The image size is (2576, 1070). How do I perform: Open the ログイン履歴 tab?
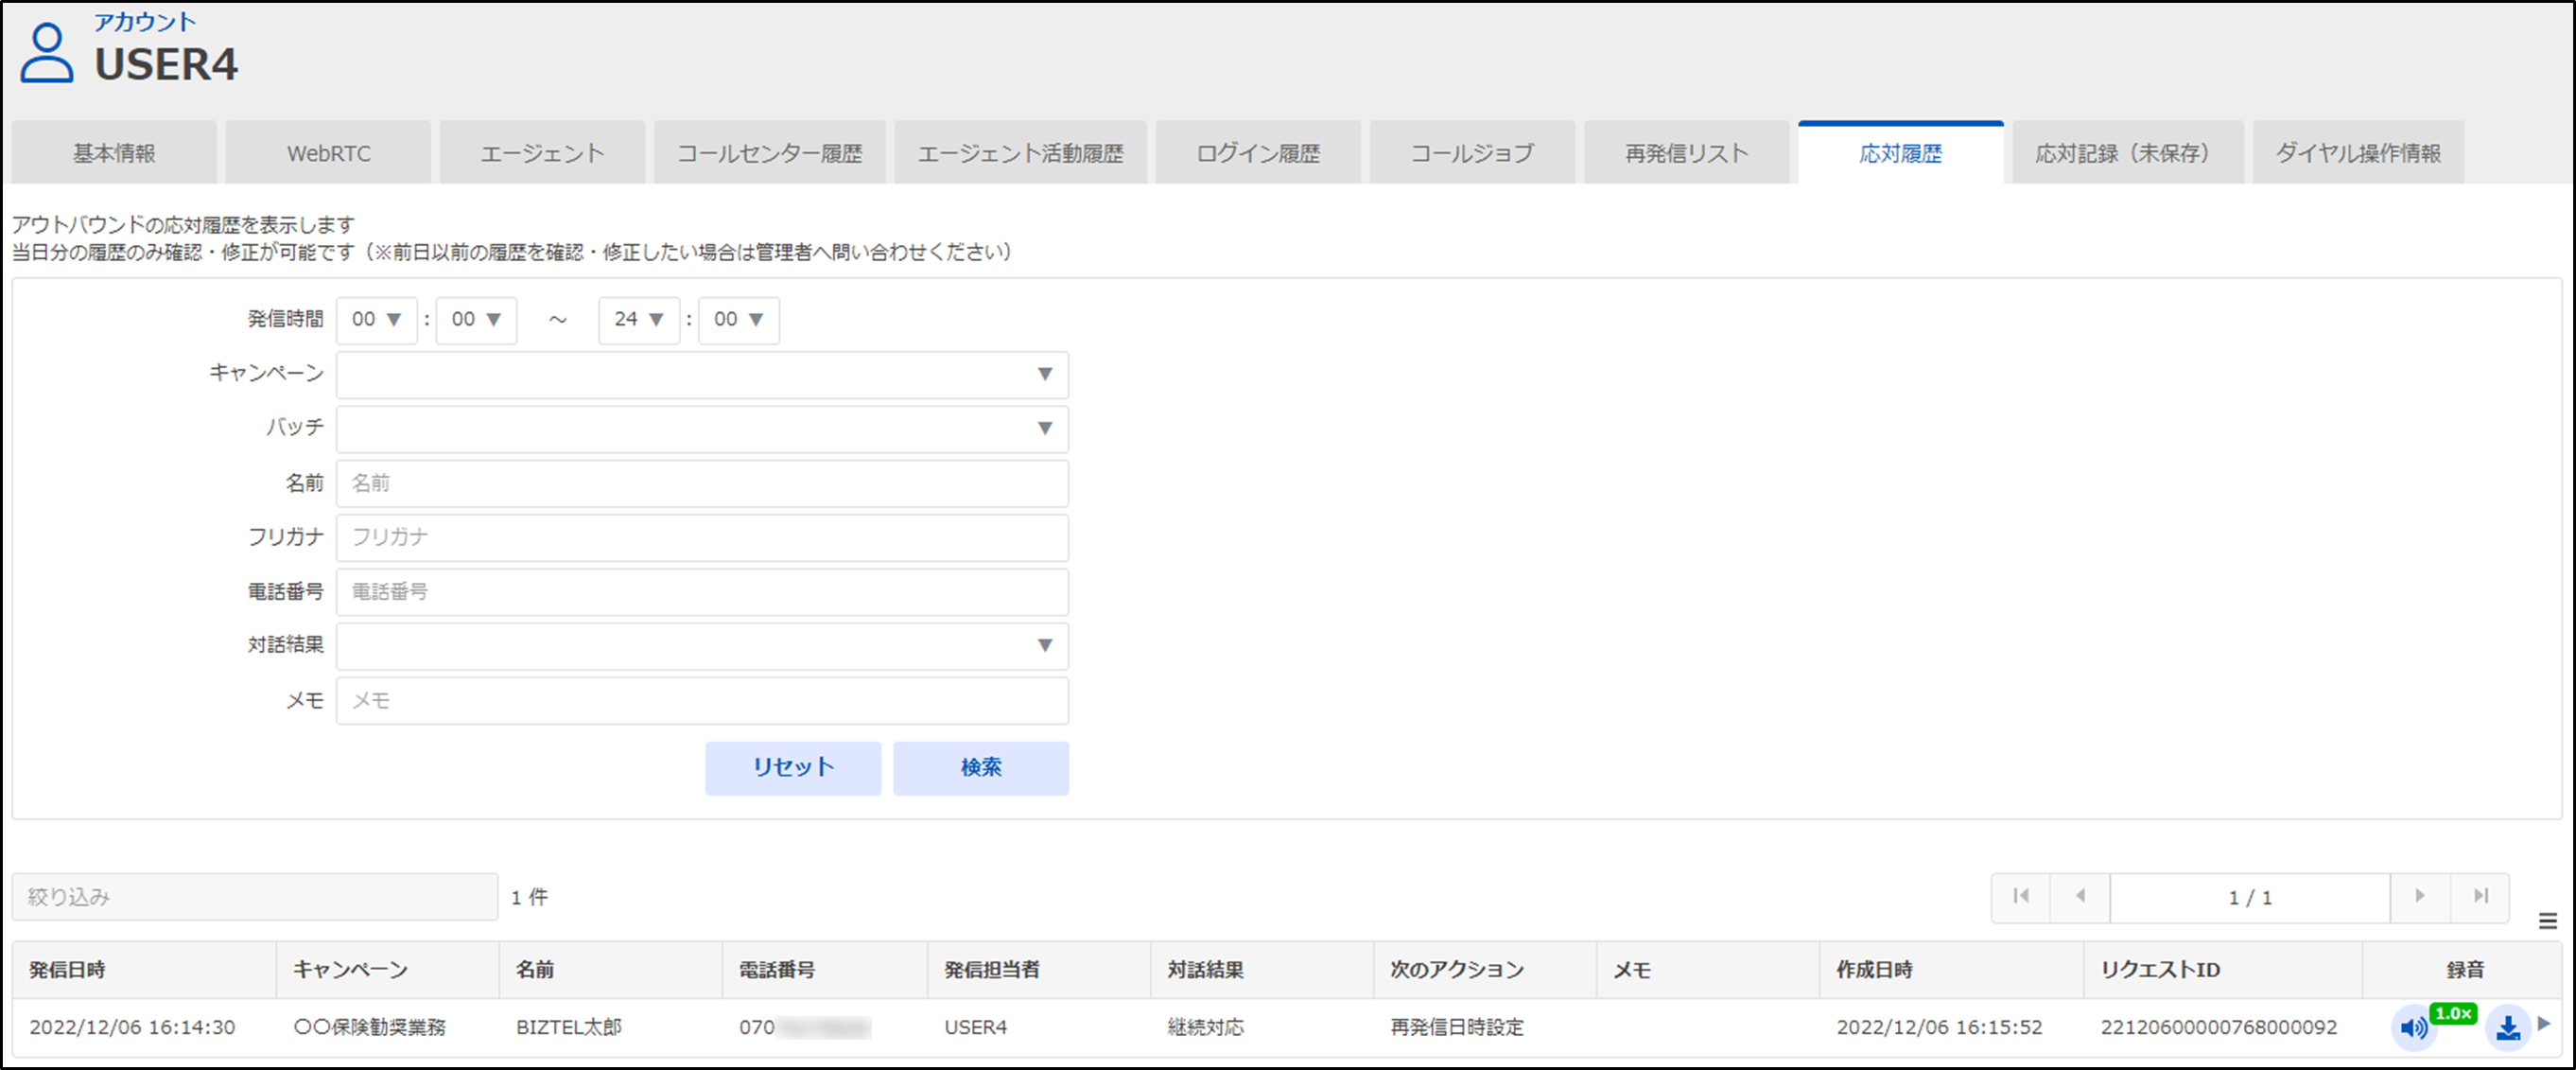1258,153
